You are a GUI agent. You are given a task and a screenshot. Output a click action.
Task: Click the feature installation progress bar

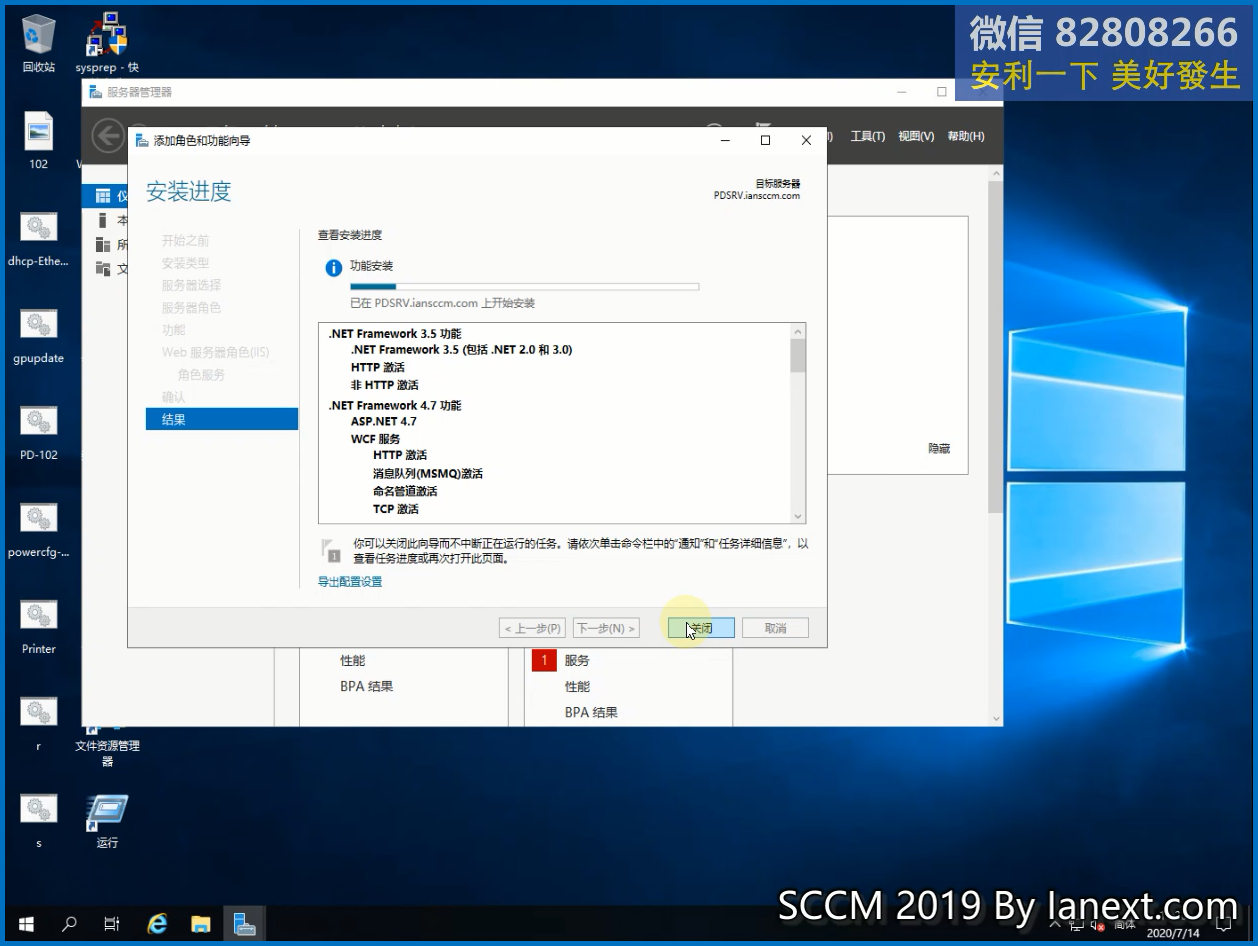click(524, 287)
